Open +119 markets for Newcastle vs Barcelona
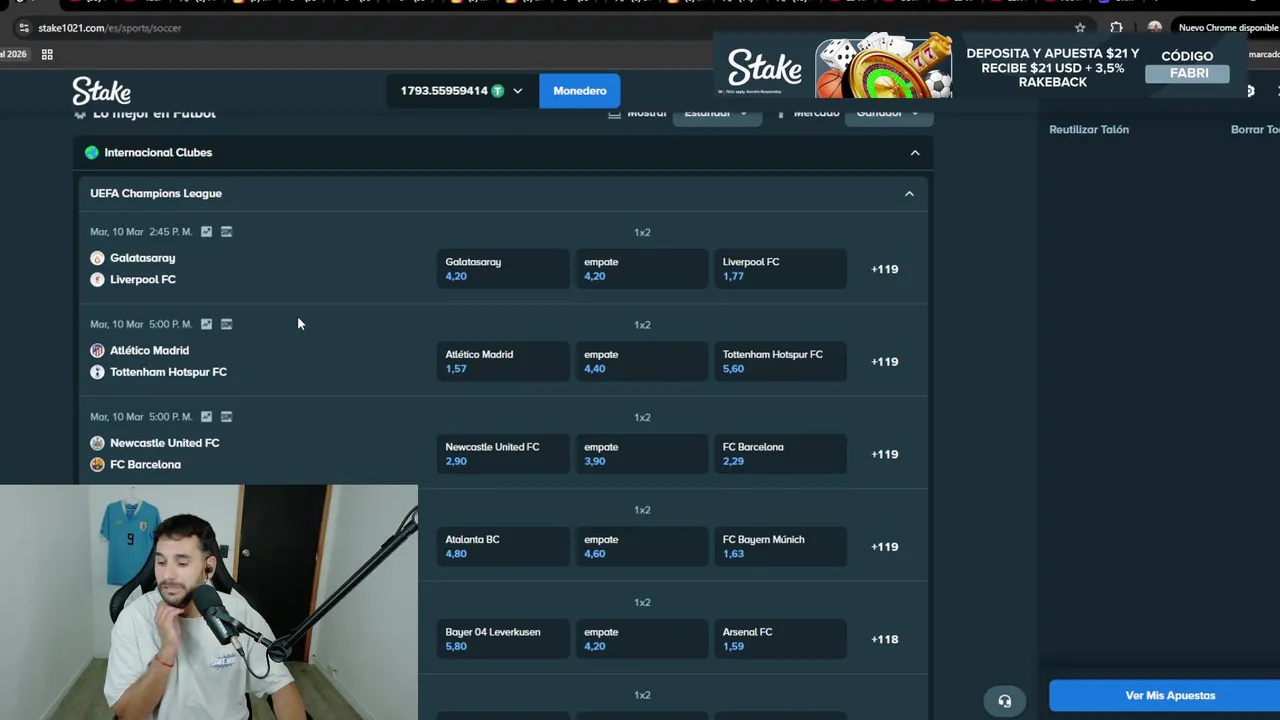The height and width of the screenshot is (720, 1280). click(885, 454)
